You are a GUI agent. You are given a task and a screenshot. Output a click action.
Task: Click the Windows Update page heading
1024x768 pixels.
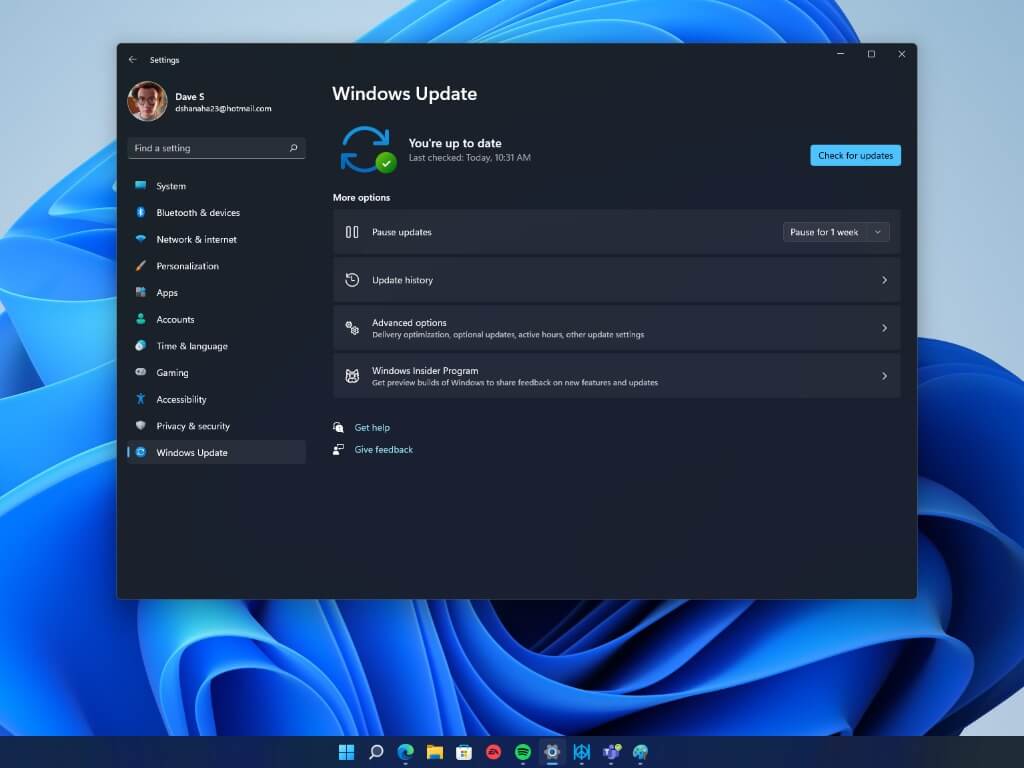[404, 94]
